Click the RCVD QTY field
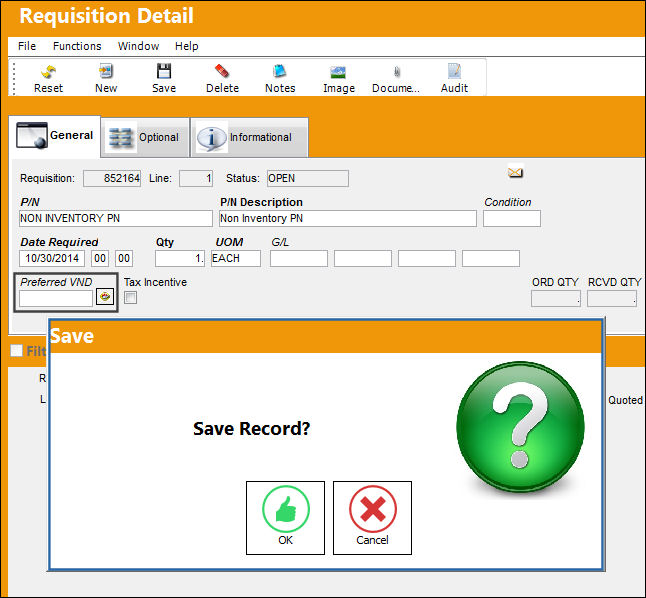 coord(612,298)
